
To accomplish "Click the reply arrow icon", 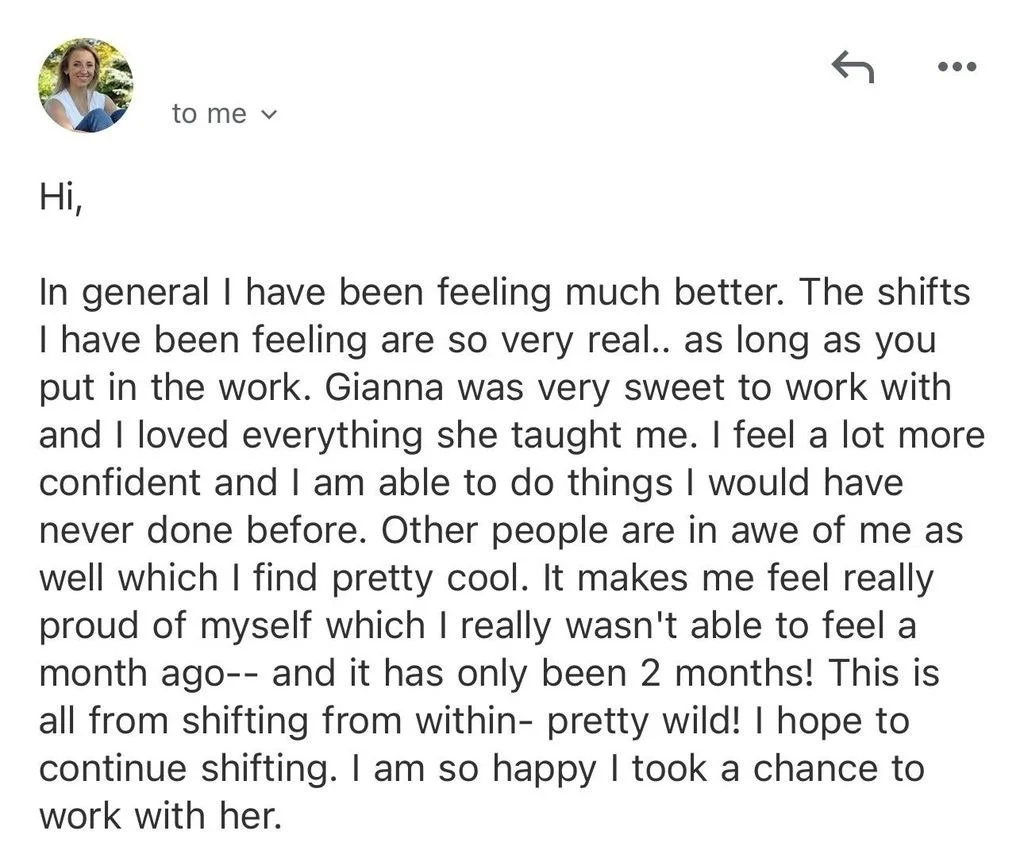I will click(x=853, y=67).
